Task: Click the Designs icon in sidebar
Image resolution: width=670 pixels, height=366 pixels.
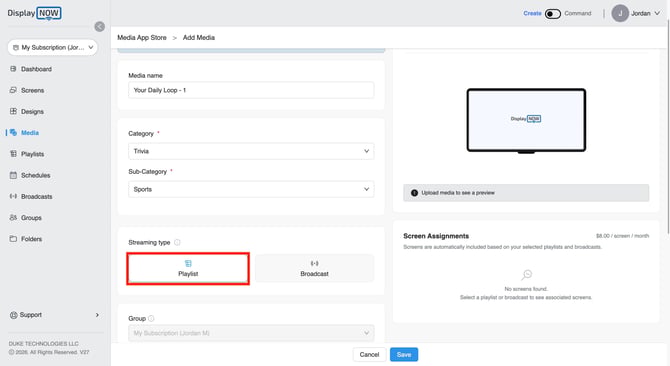Action: 13,111
